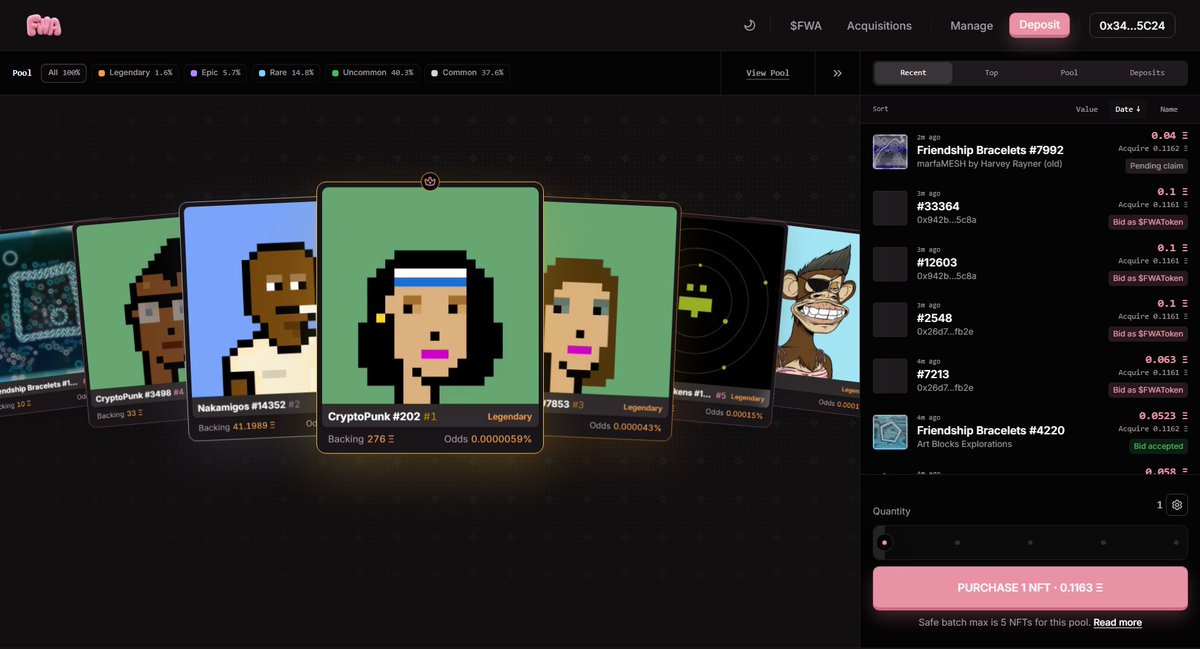Filter pool by Uncommon 40.3%
This screenshot has width=1200, height=649.
(372, 73)
